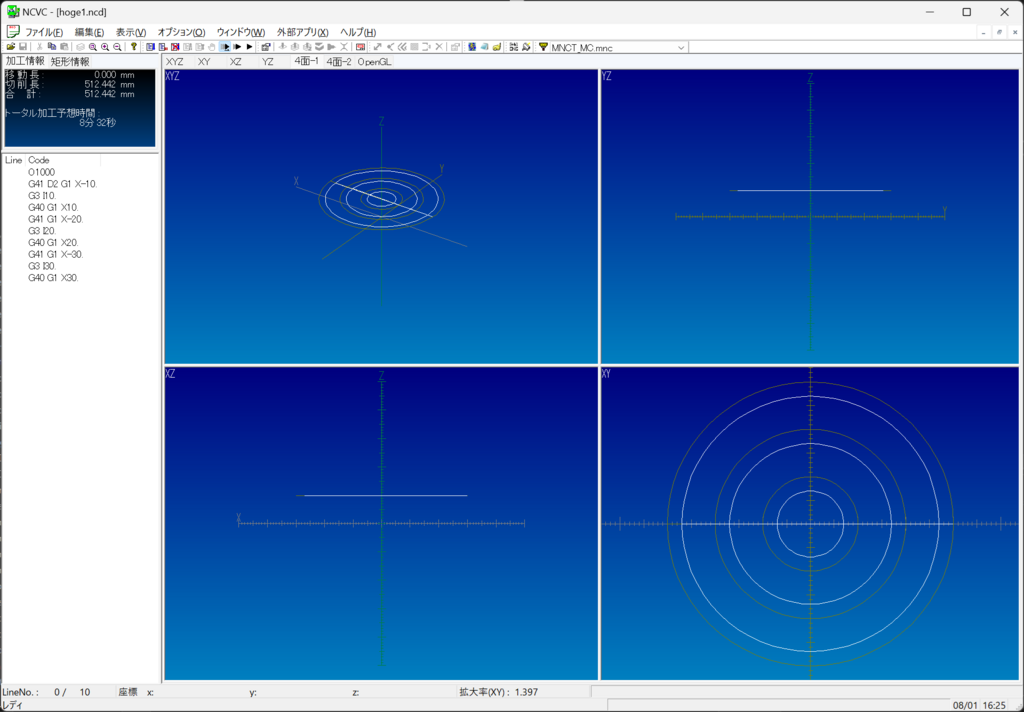Select code line G41 G1 X-20.
1024x712 pixels.
[x=56, y=219]
